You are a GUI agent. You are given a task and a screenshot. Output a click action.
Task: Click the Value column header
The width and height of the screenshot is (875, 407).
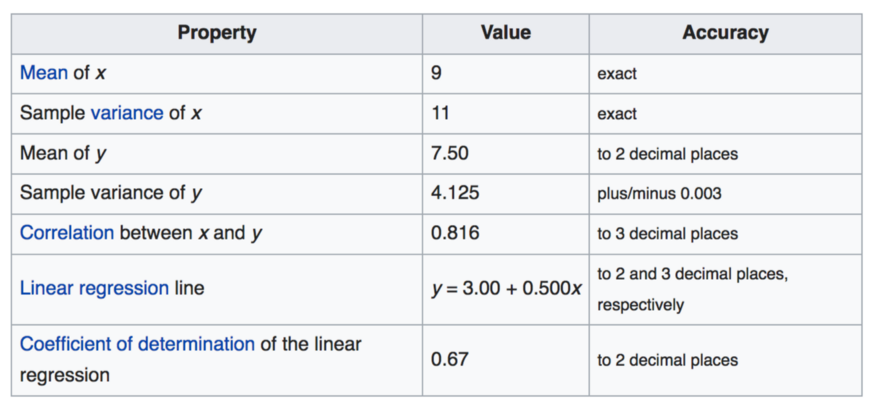[x=505, y=33]
